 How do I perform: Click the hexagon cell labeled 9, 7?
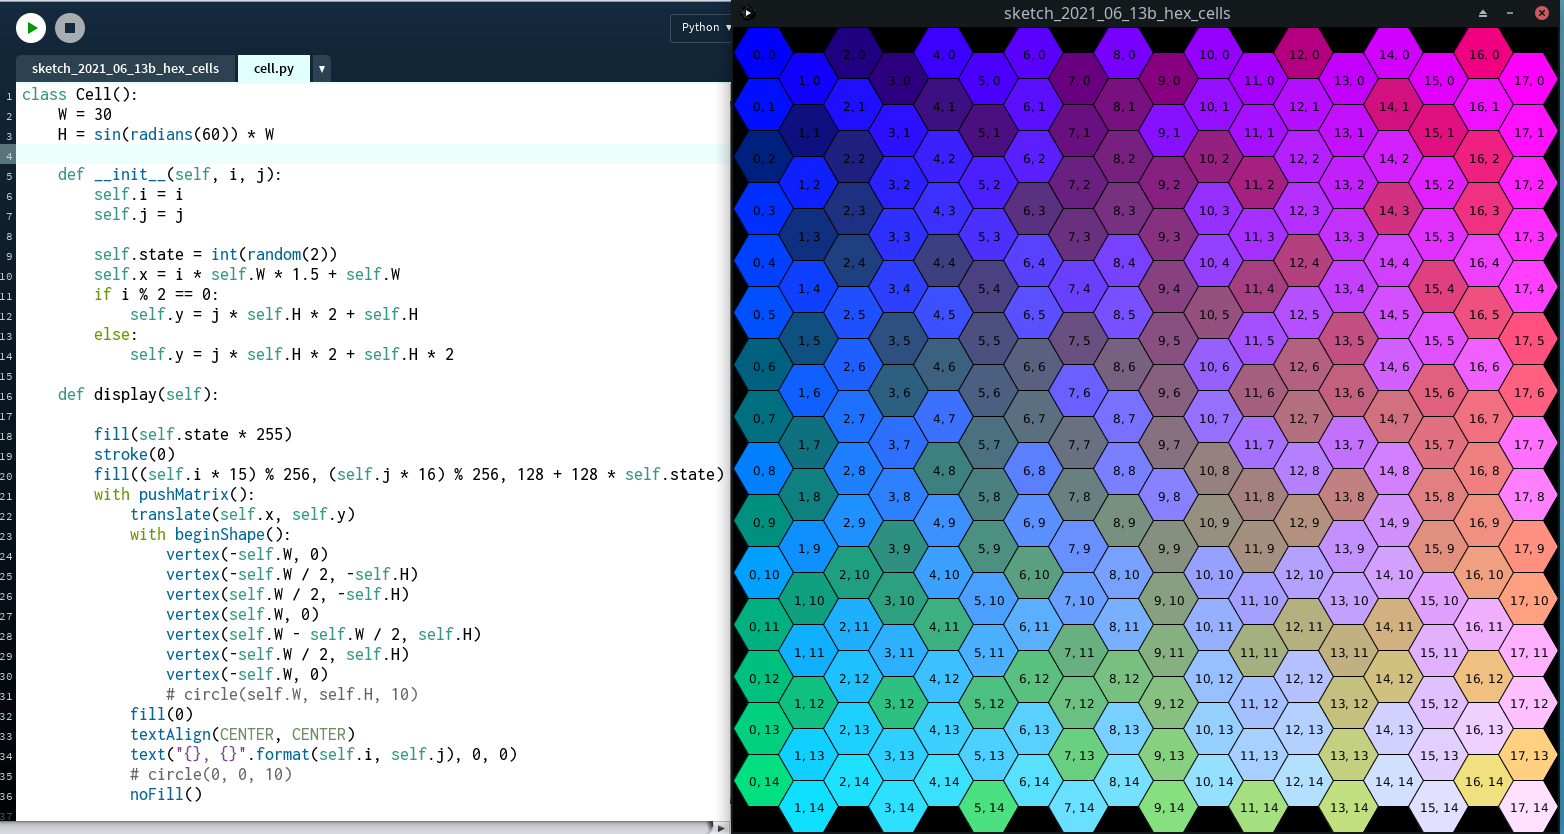[1169, 445]
